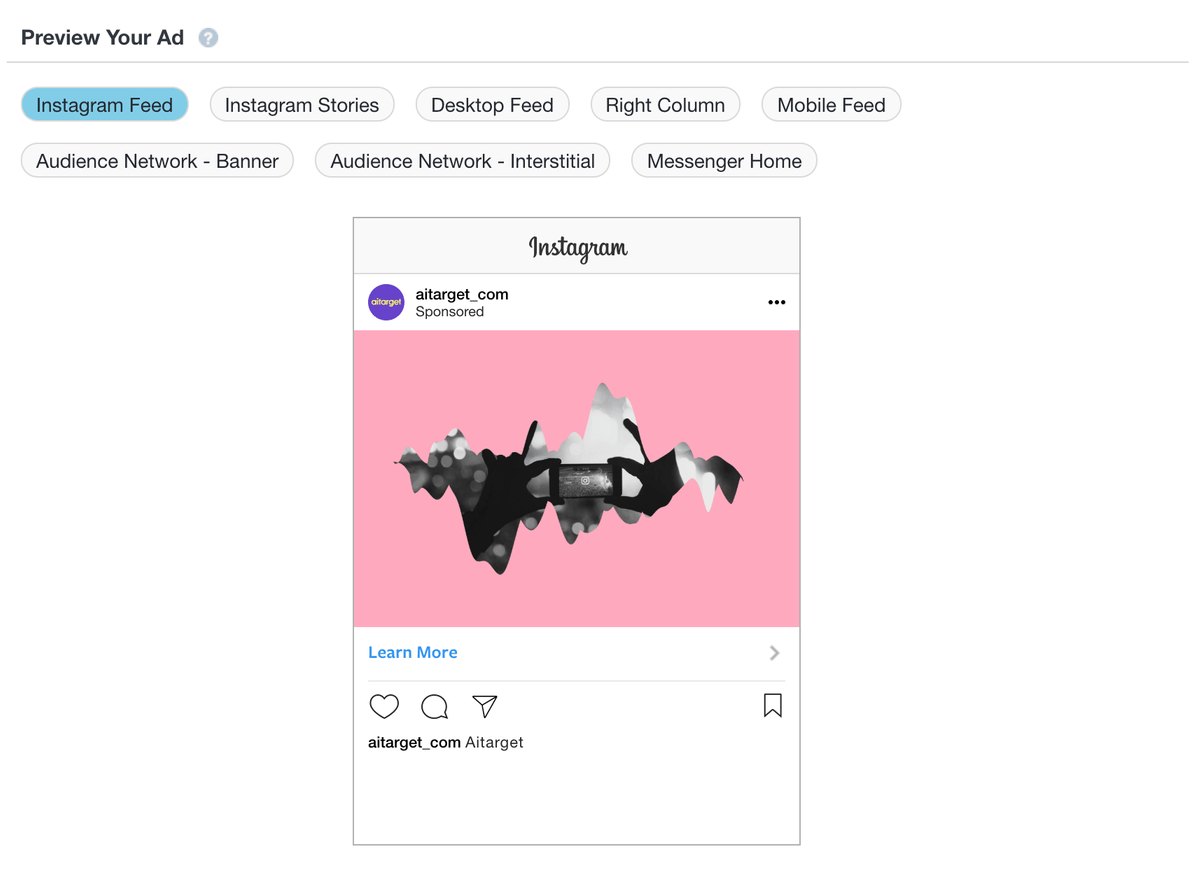1200x870 pixels.
Task: Click the Aitarget caption text
Action: pos(494,743)
